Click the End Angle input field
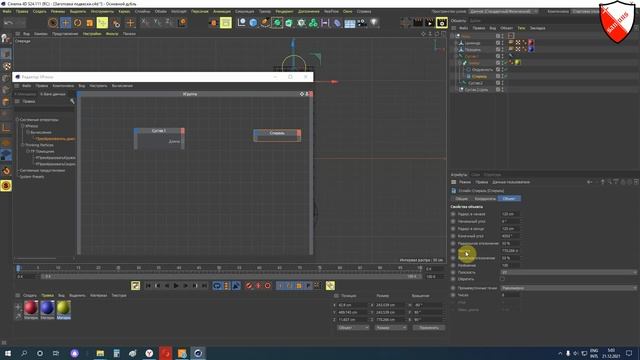This screenshot has height=360, width=640. [x=510, y=236]
